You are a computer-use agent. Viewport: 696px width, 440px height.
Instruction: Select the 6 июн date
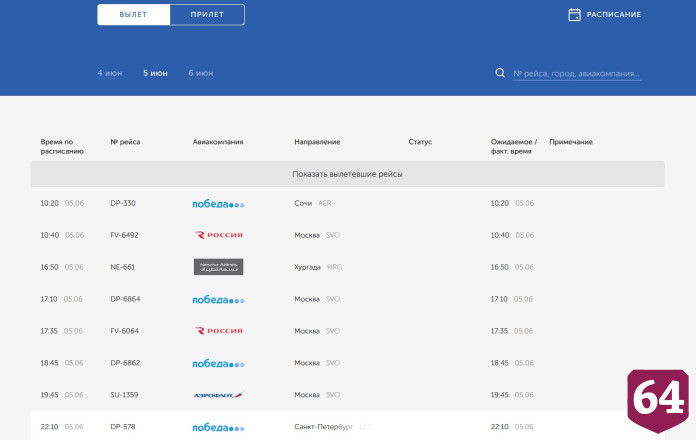[x=201, y=73]
